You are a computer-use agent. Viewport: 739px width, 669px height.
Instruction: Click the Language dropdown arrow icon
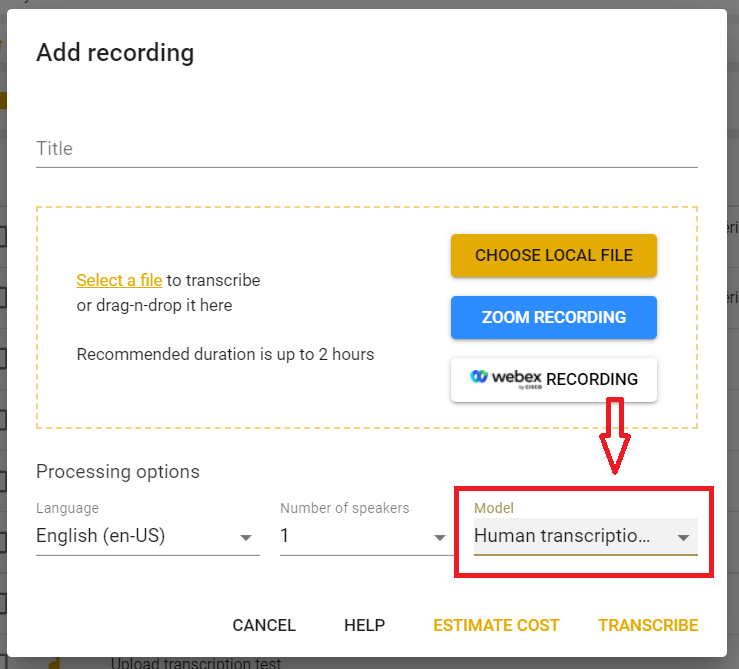pos(246,538)
